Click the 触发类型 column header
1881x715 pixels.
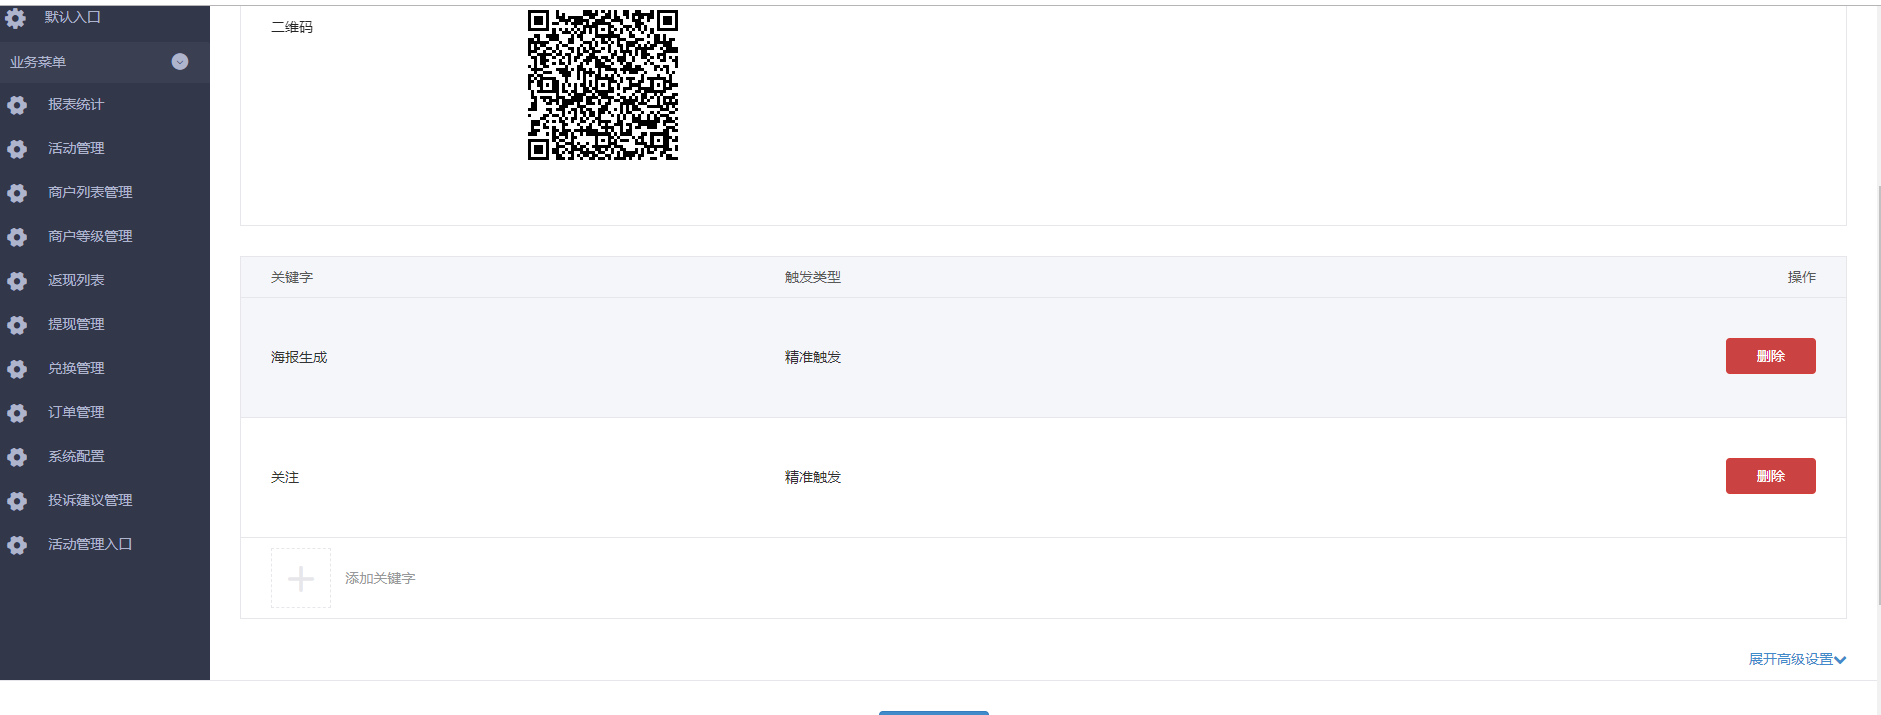click(813, 277)
